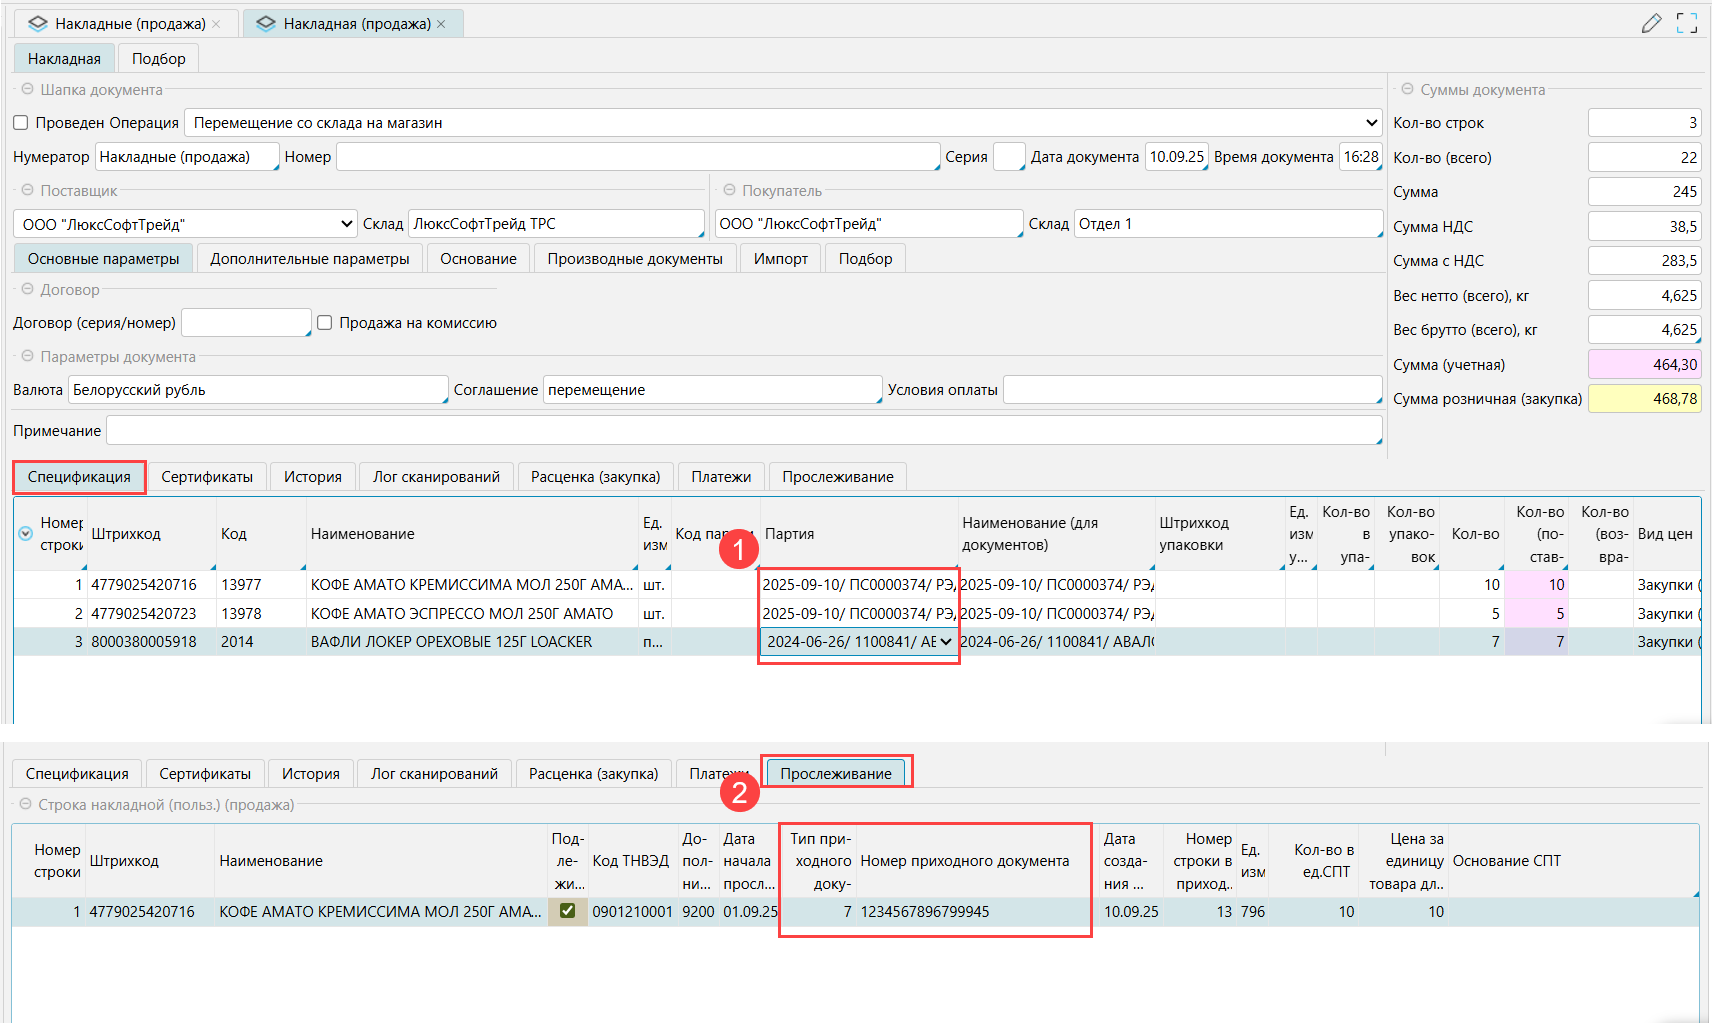Click the Примечание input field
The image size is (1712, 1023).
743,431
